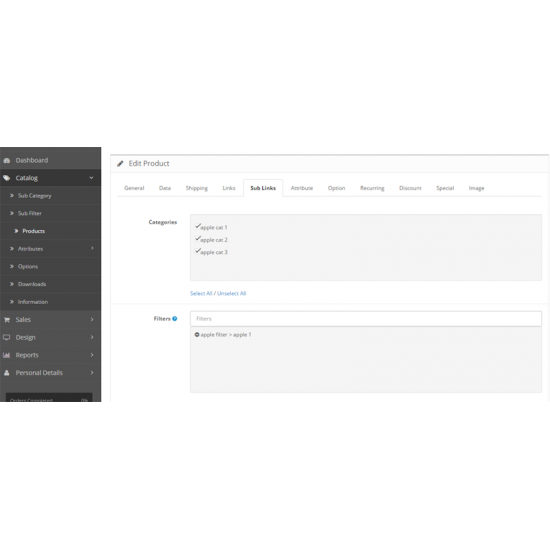The height and width of the screenshot is (550, 550).
Task: Open Information in Catalog menu
Action: coord(33,302)
